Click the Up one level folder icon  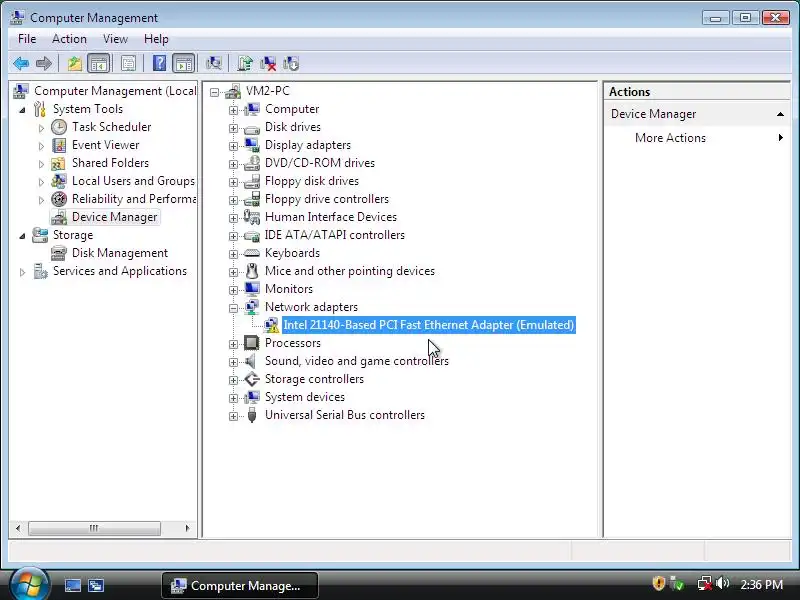[74, 63]
